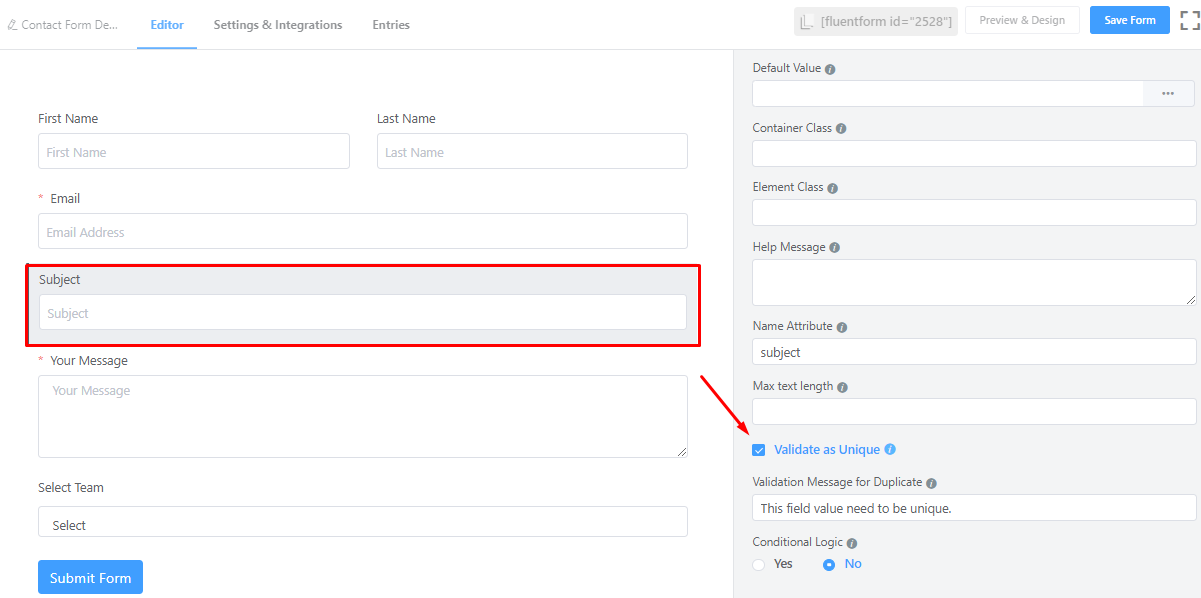The width and height of the screenshot is (1201, 598).
Task: Click Preview & Design button
Action: point(1022,20)
